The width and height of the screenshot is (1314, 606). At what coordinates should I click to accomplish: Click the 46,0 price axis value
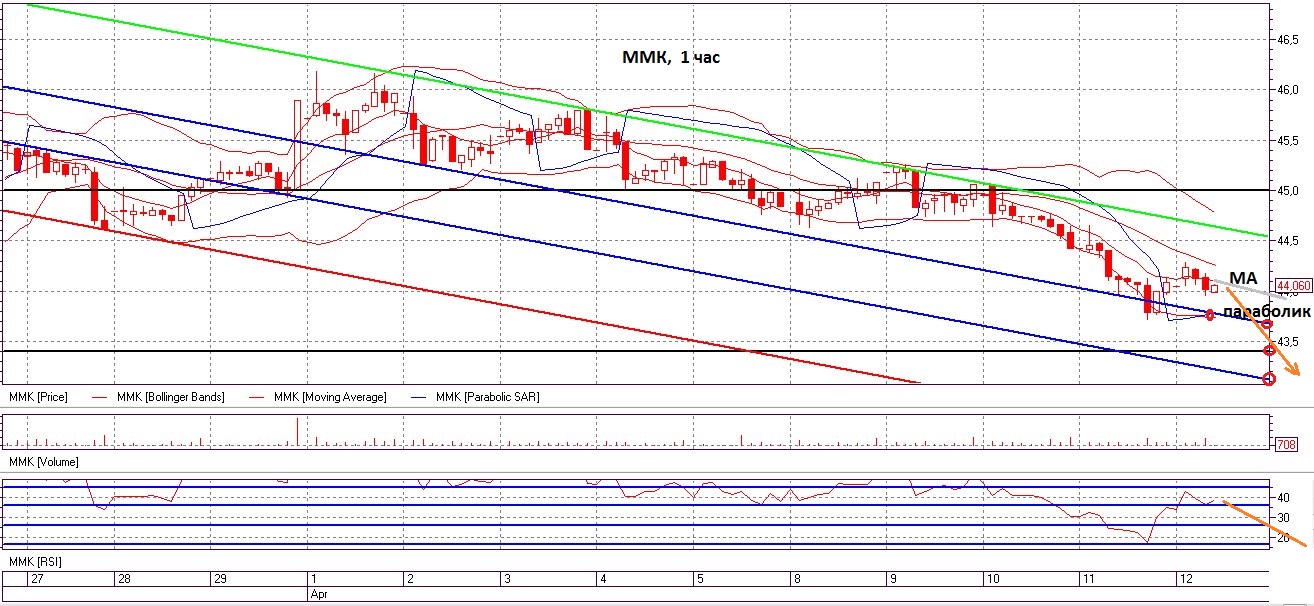click(x=1288, y=90)
